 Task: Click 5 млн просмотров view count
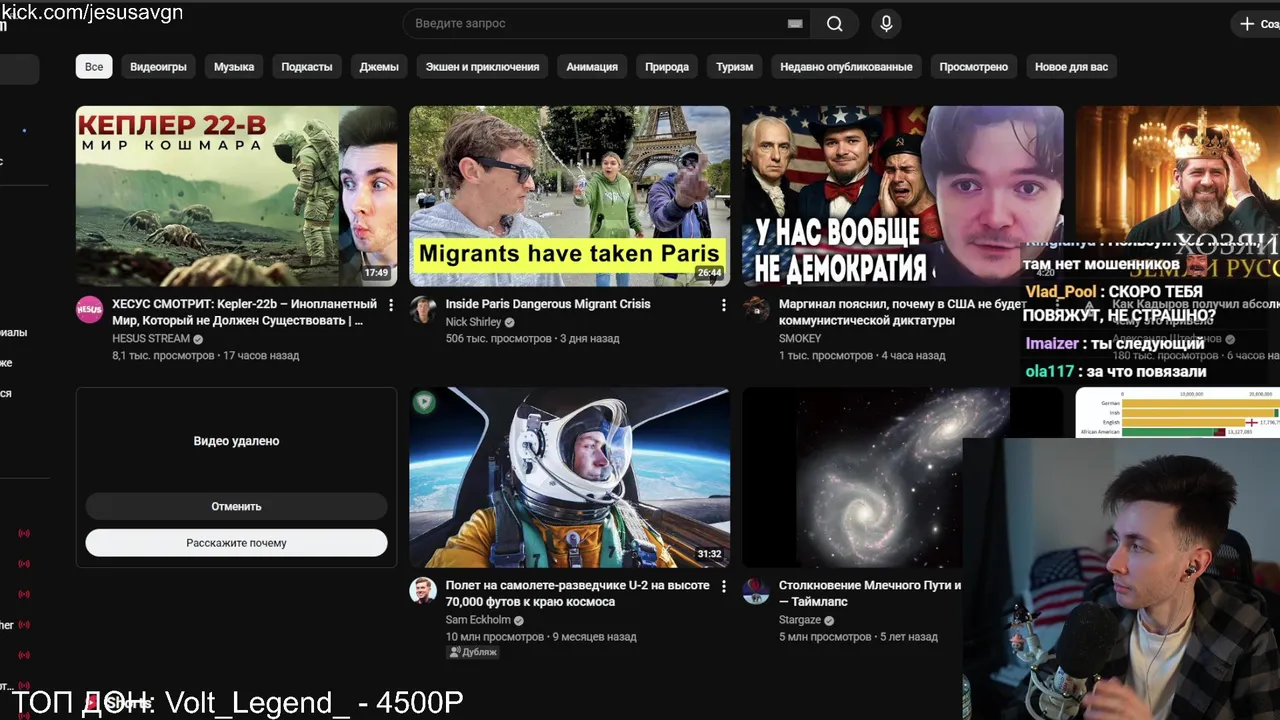point(824,637)
